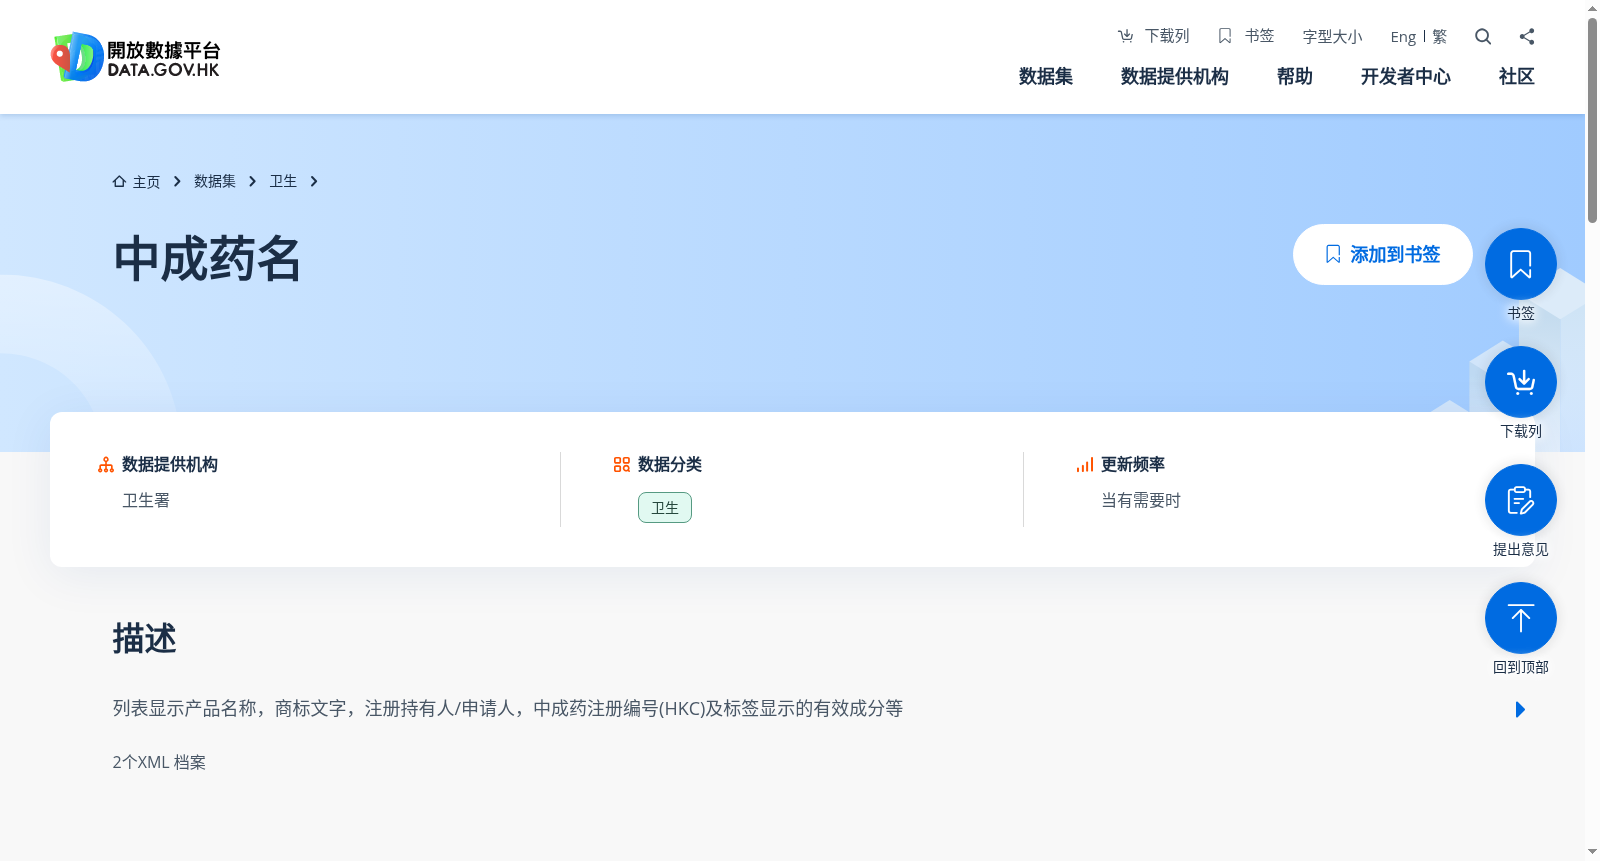1600x861 pixels.
Task: Click the 2个XML 档案 text
Action: (159, 762)
